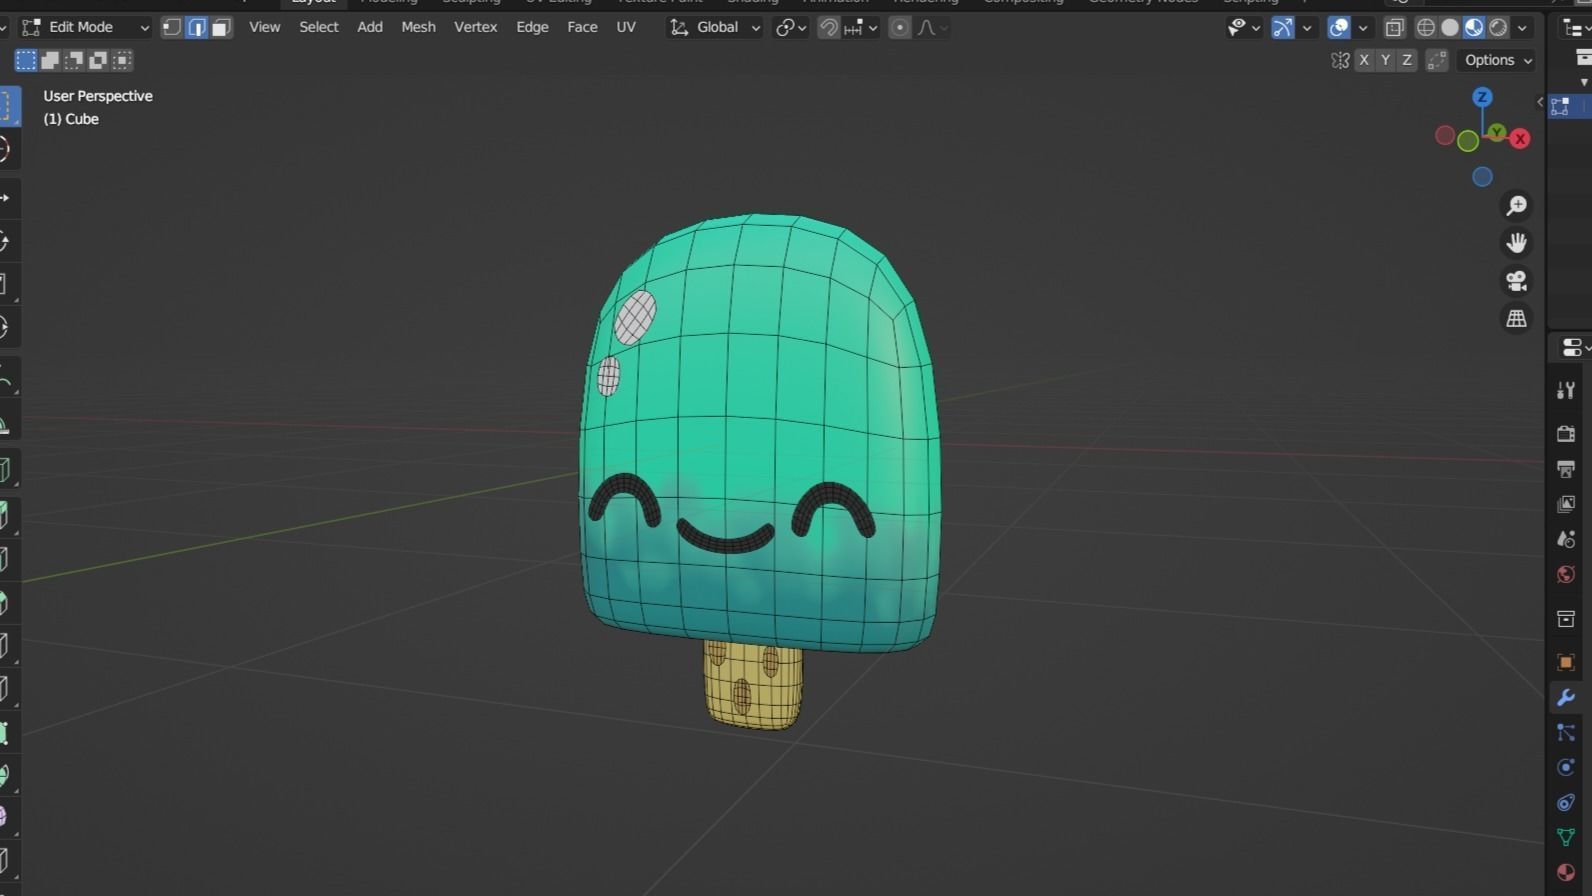Open Global transform orientation dropdown
1592x896 pixels.
pos(715,27)
